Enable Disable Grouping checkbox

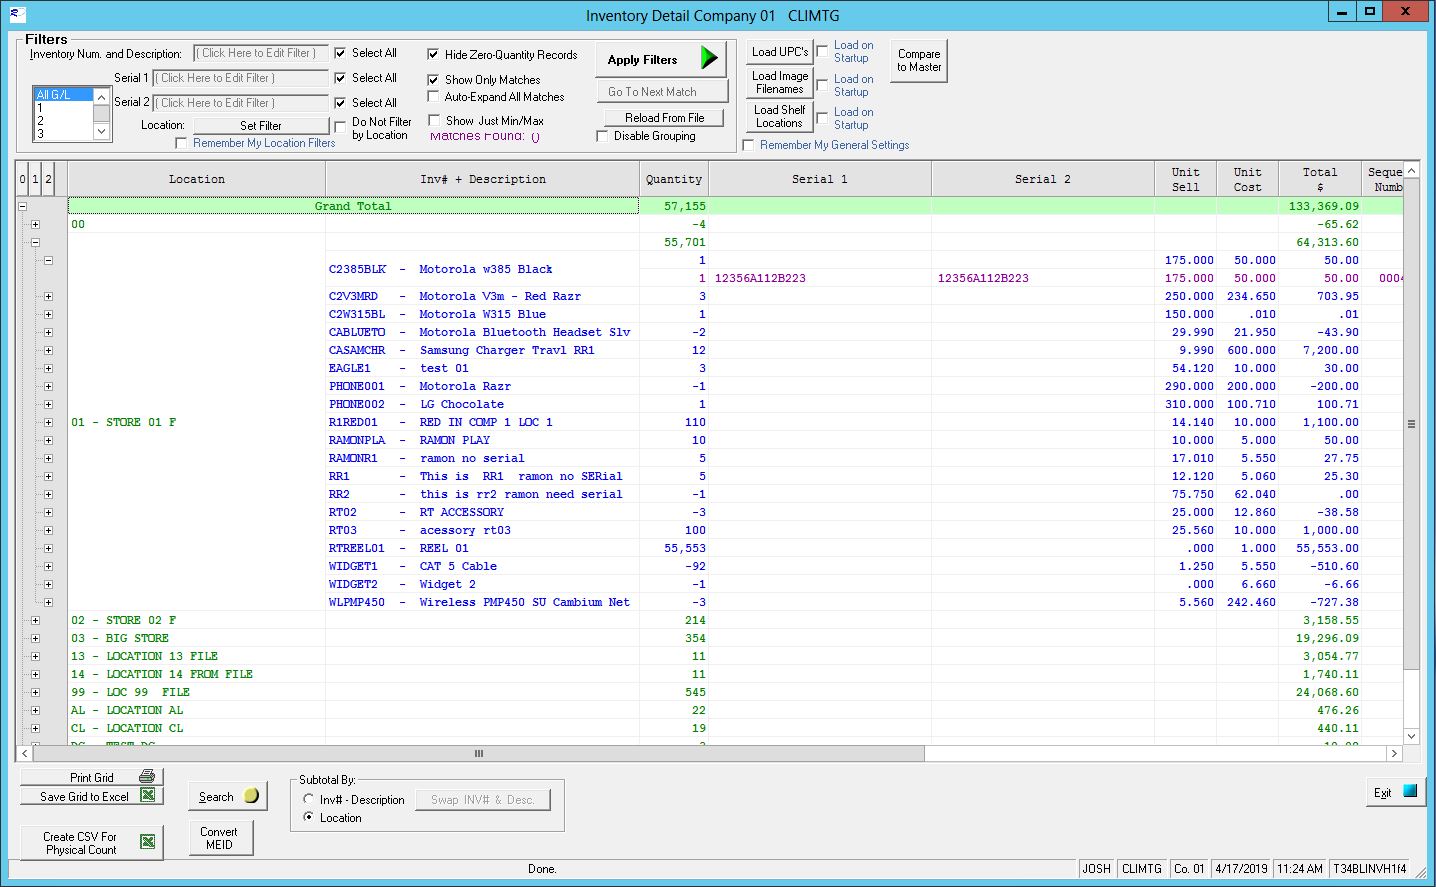602,136
